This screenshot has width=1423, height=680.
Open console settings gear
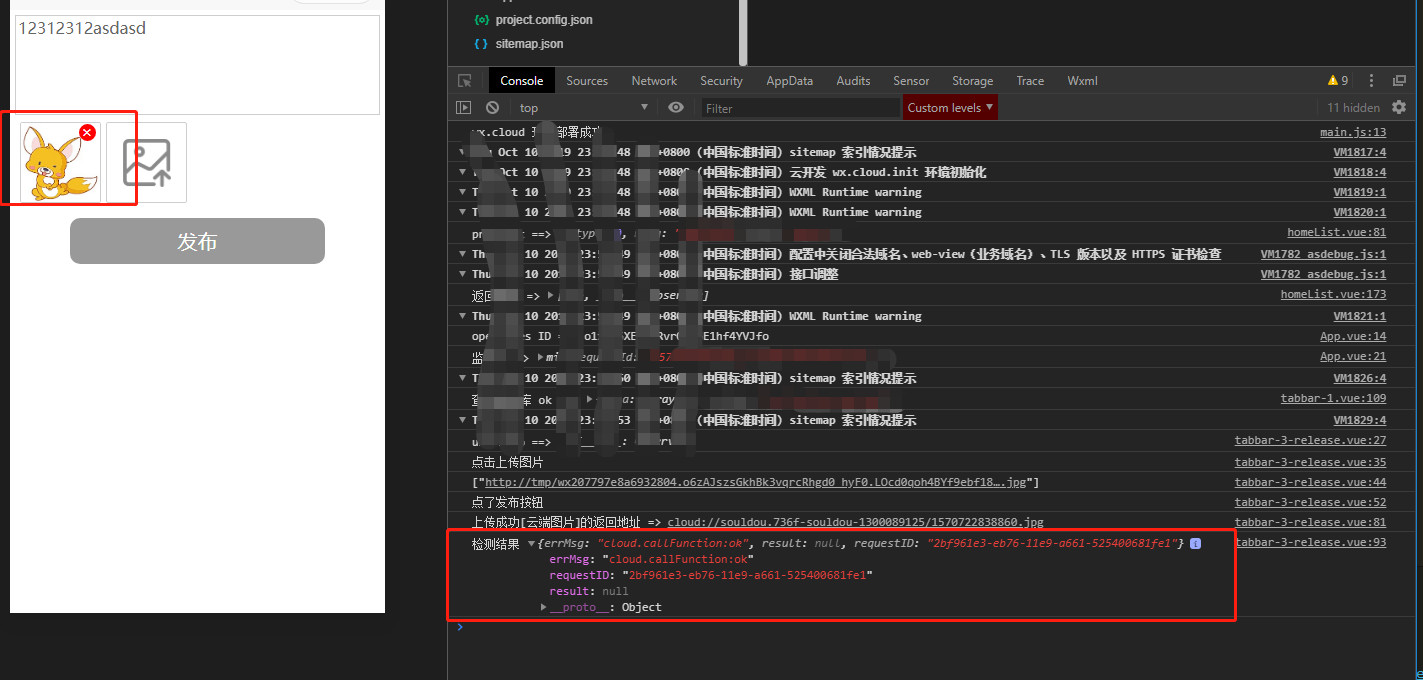(x=1399, y=108)
